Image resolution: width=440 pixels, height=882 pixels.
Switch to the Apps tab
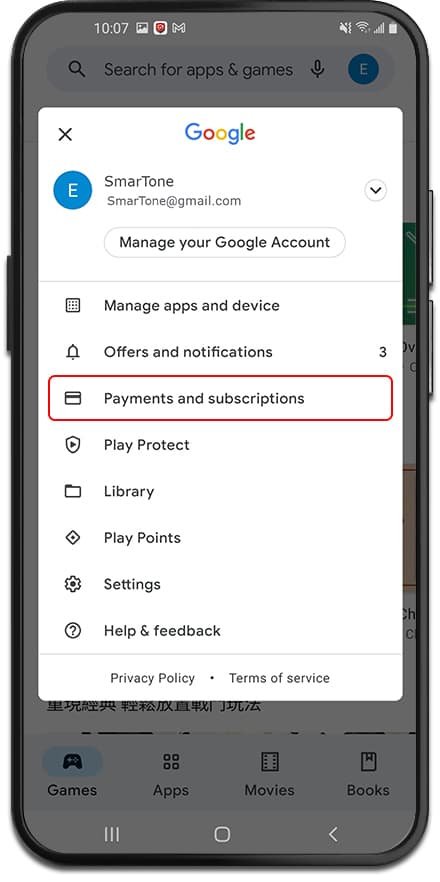pyautogui.click(x=171, y=775)
